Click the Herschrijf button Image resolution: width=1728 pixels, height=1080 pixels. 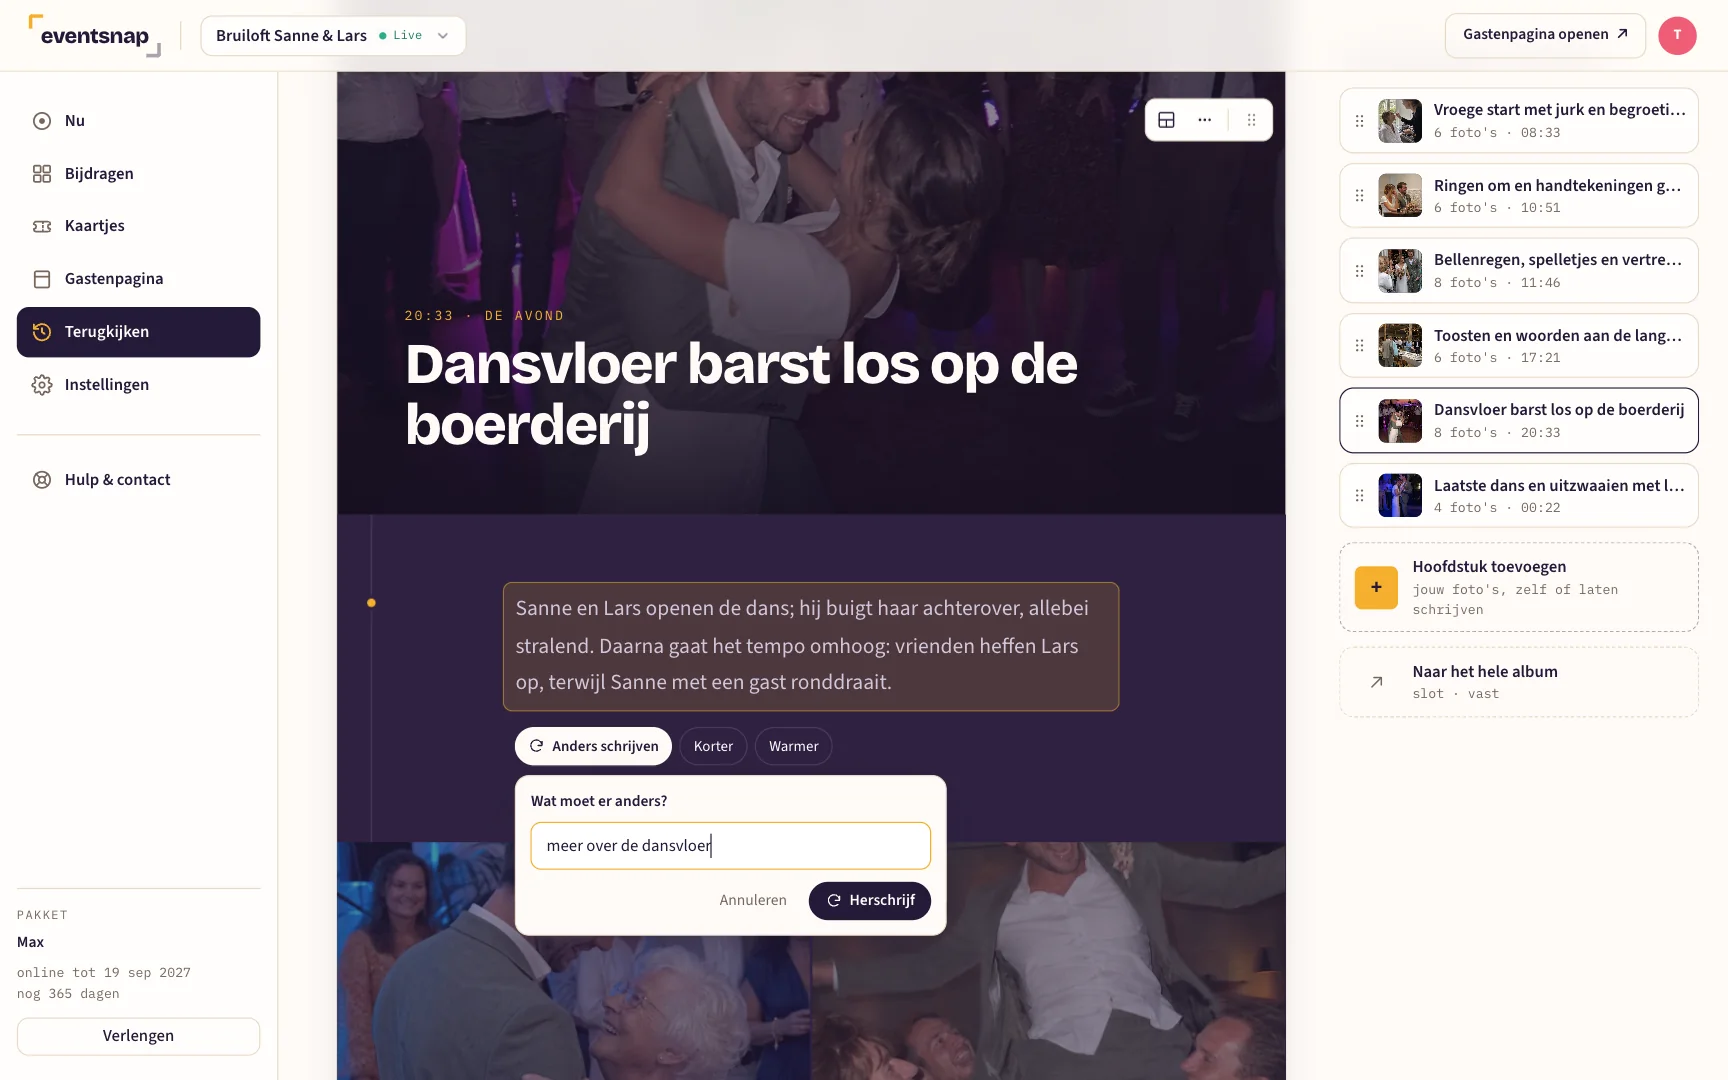pyautogui.click(x=869, y=901)
